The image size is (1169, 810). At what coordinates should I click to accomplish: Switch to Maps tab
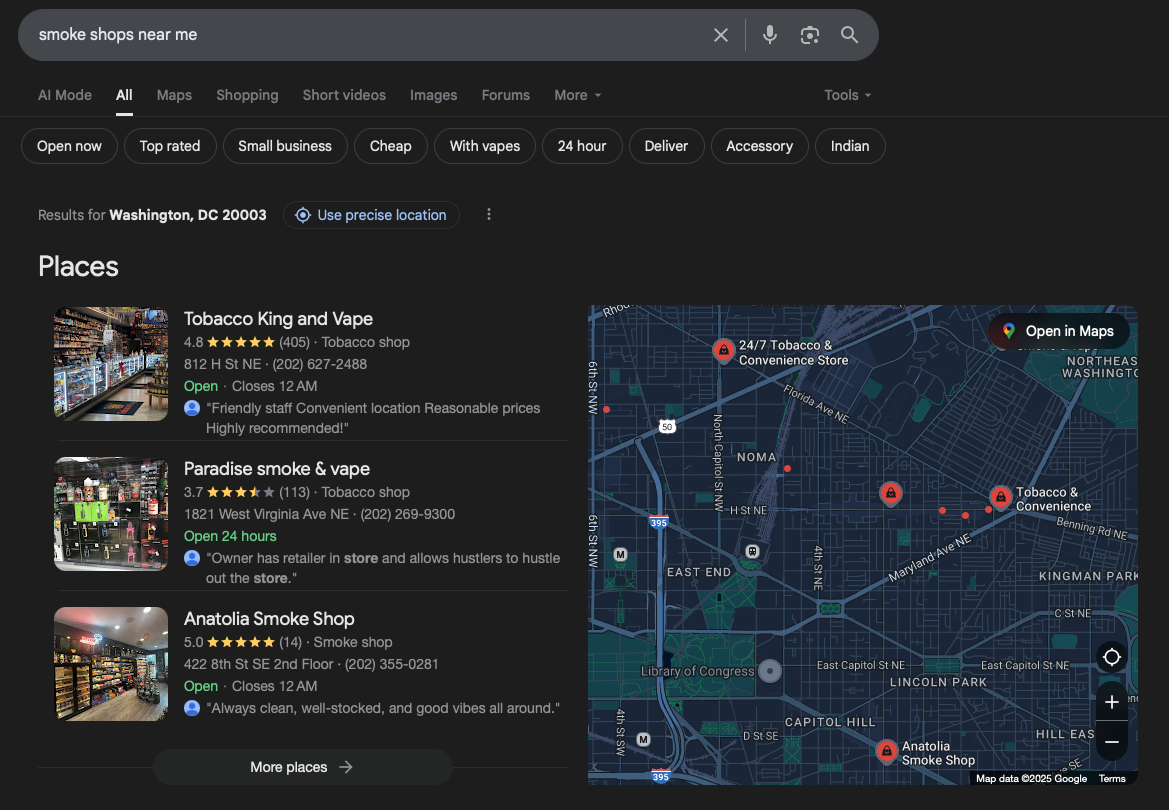(174, 95)
